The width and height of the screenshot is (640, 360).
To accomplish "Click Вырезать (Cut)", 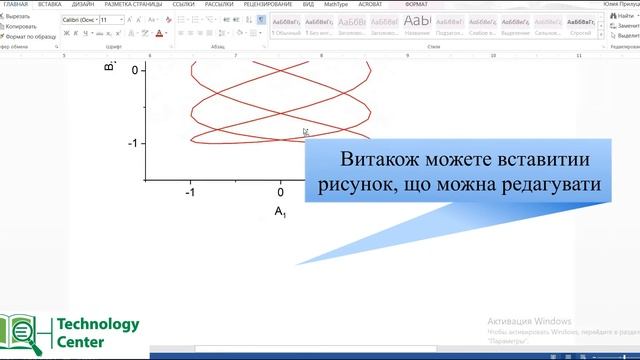I will point(15,16).
